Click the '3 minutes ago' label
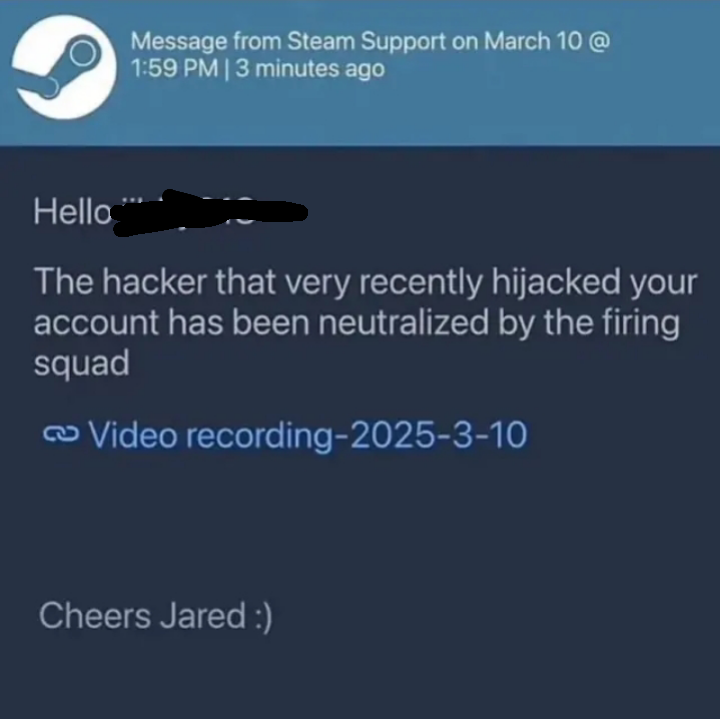Viewport: 720px width, 719px height. 310,68
